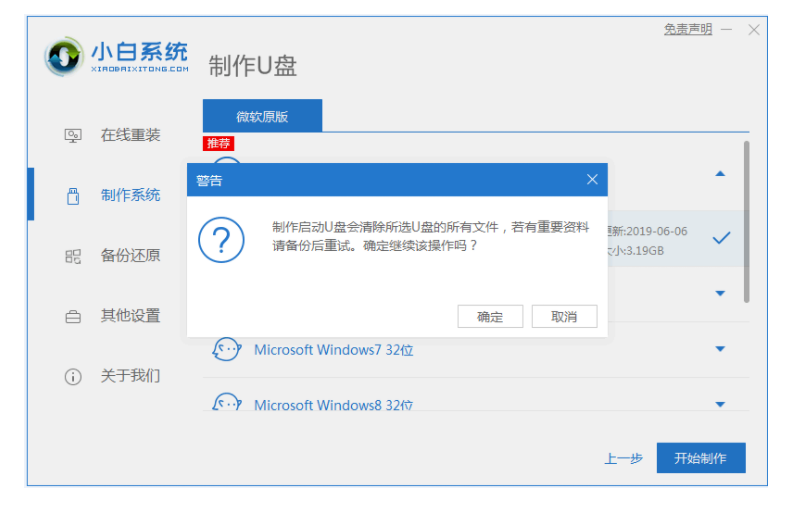Close the 警告 dialog
This screenshot has width=793, height=509.
pyautogui.click(x=592, y=179)
